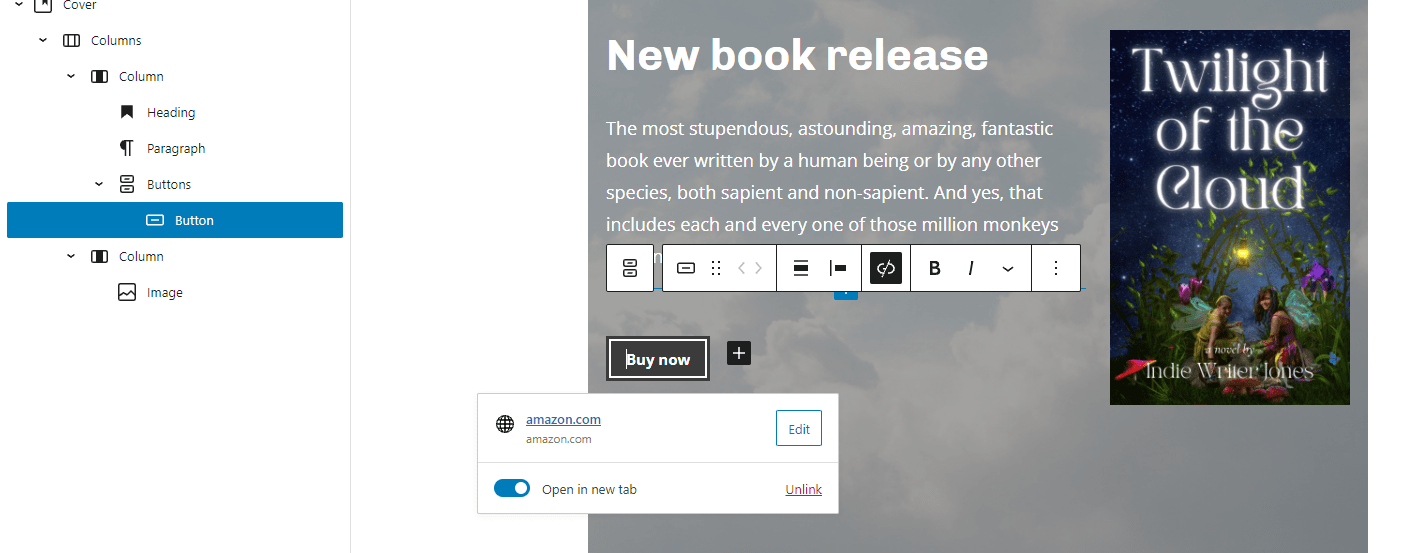Collapse the second Column above Image

click(x=71, y=256)
